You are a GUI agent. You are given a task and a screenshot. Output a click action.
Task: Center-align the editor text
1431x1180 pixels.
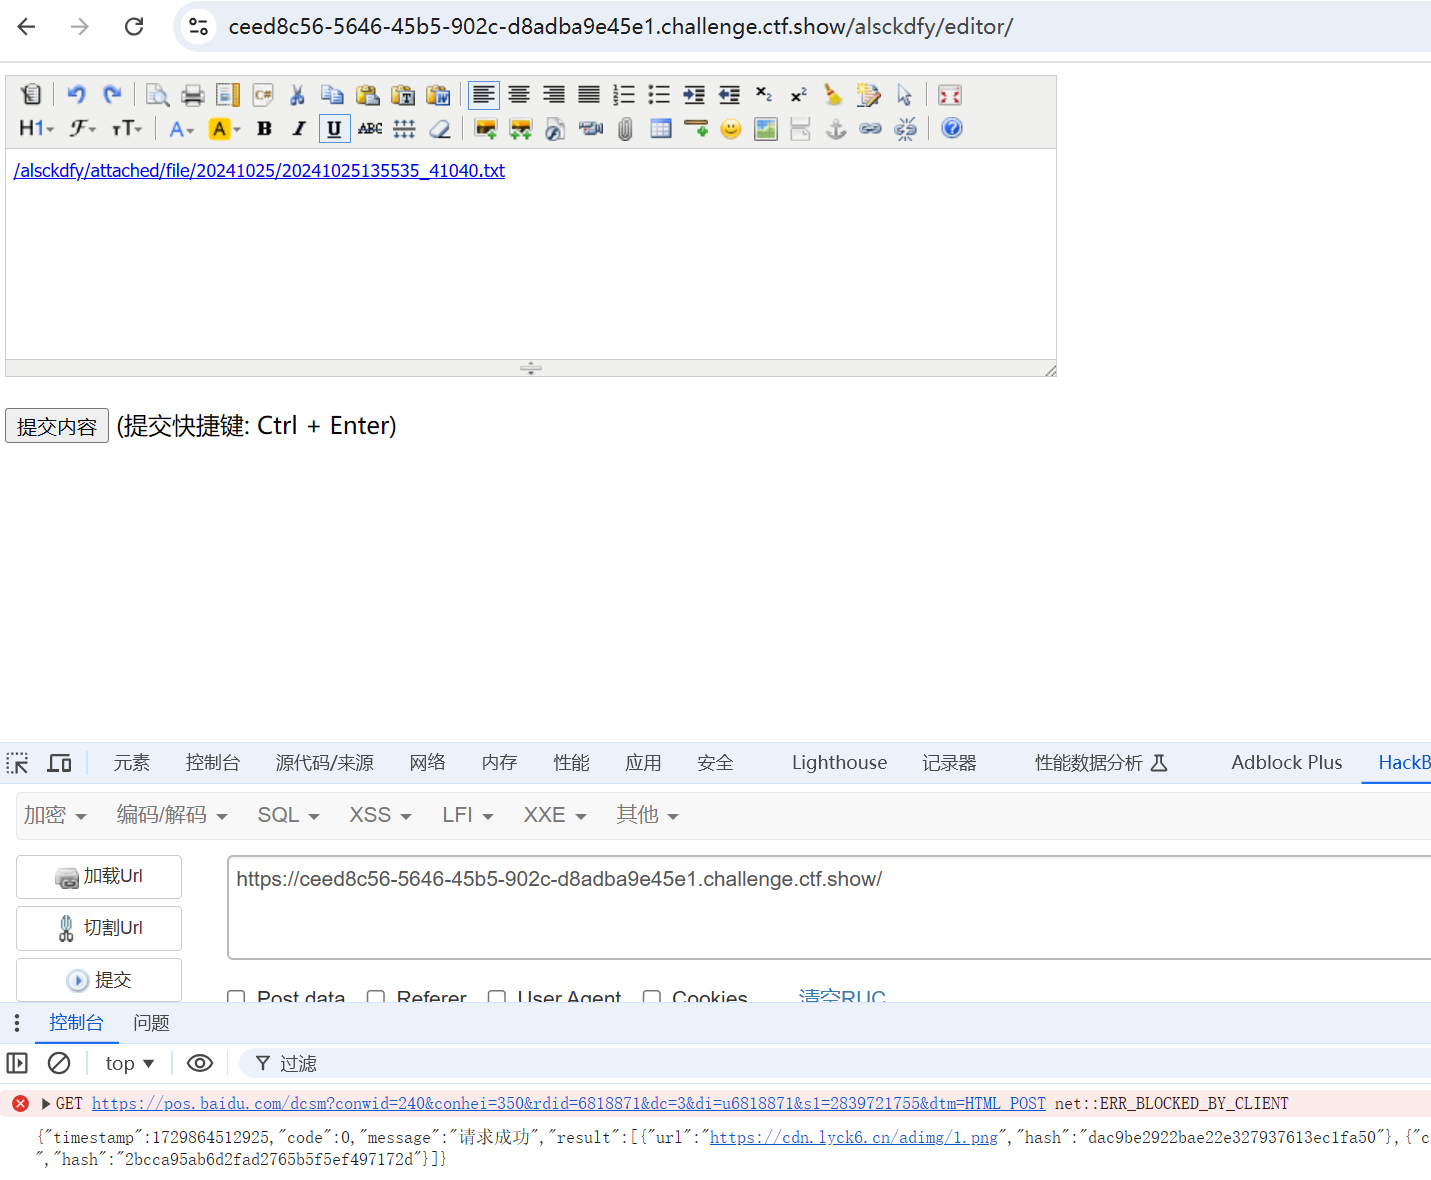click(x=519, y=95)
